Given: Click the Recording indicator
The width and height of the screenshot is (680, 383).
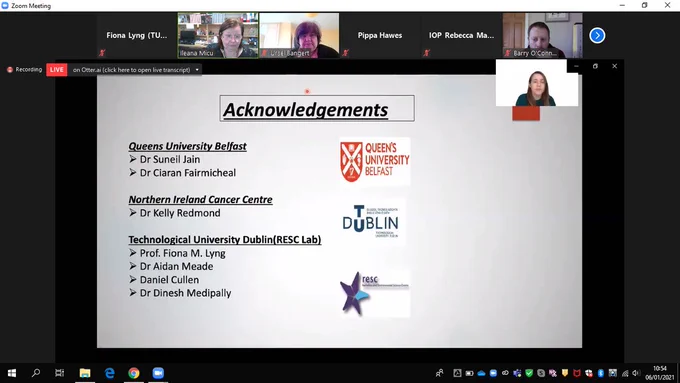Looking at the screenshot, I should click(x=25, y=69).
